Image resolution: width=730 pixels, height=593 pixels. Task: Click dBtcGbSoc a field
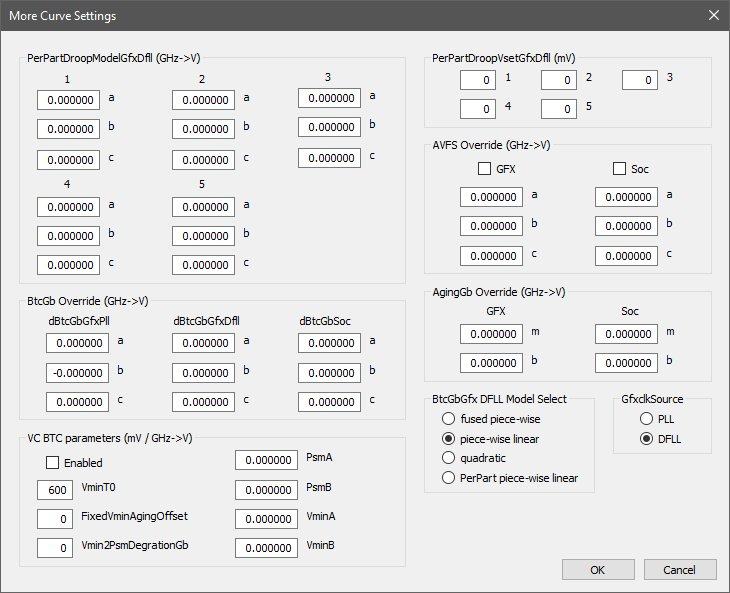(x=330, y=343)
